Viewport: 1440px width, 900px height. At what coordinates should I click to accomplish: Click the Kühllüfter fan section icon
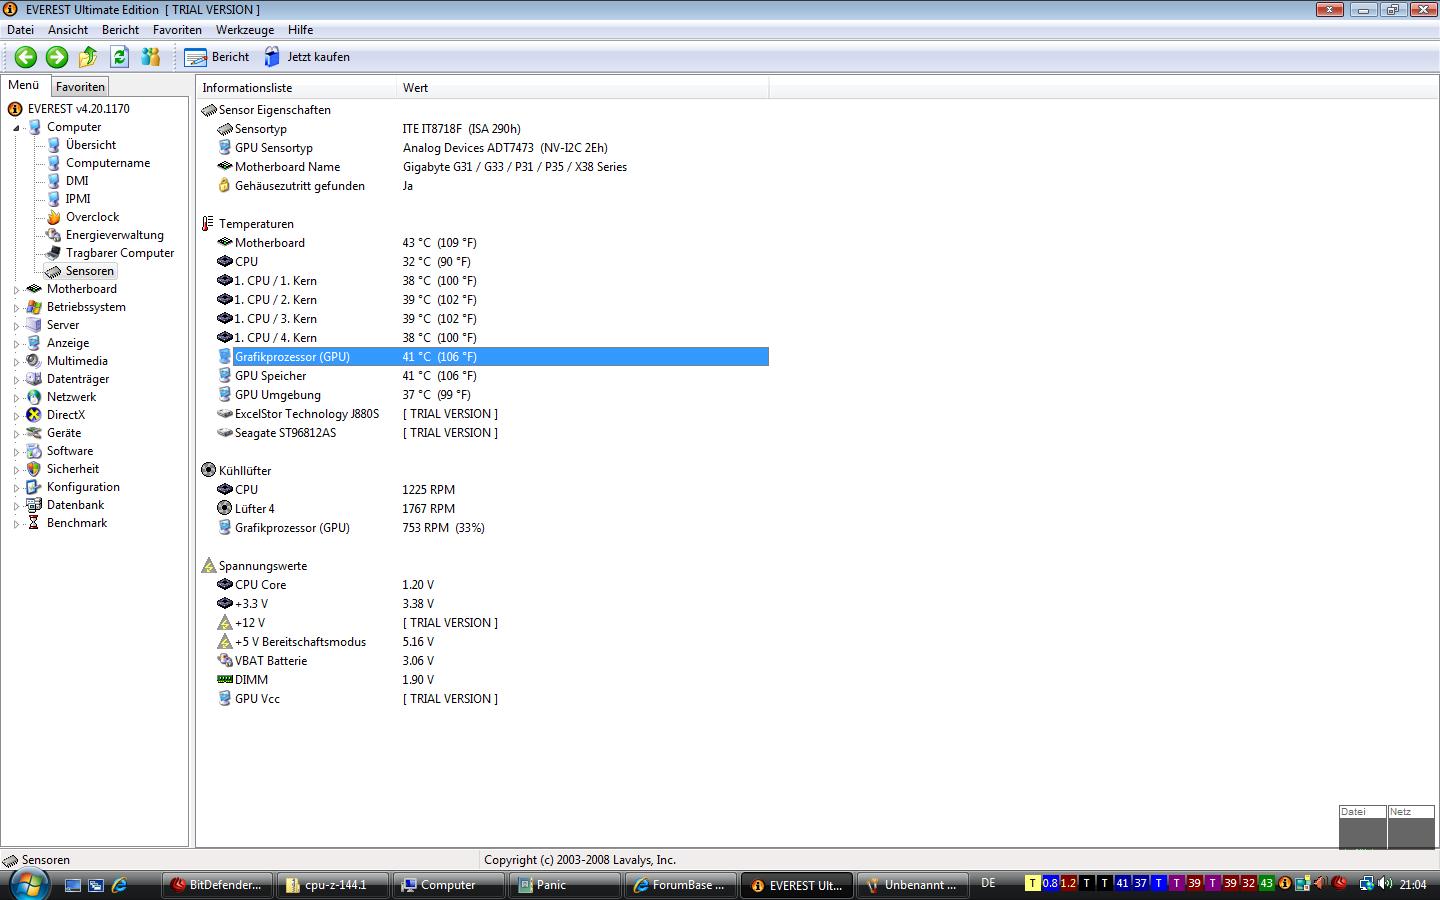208,470
